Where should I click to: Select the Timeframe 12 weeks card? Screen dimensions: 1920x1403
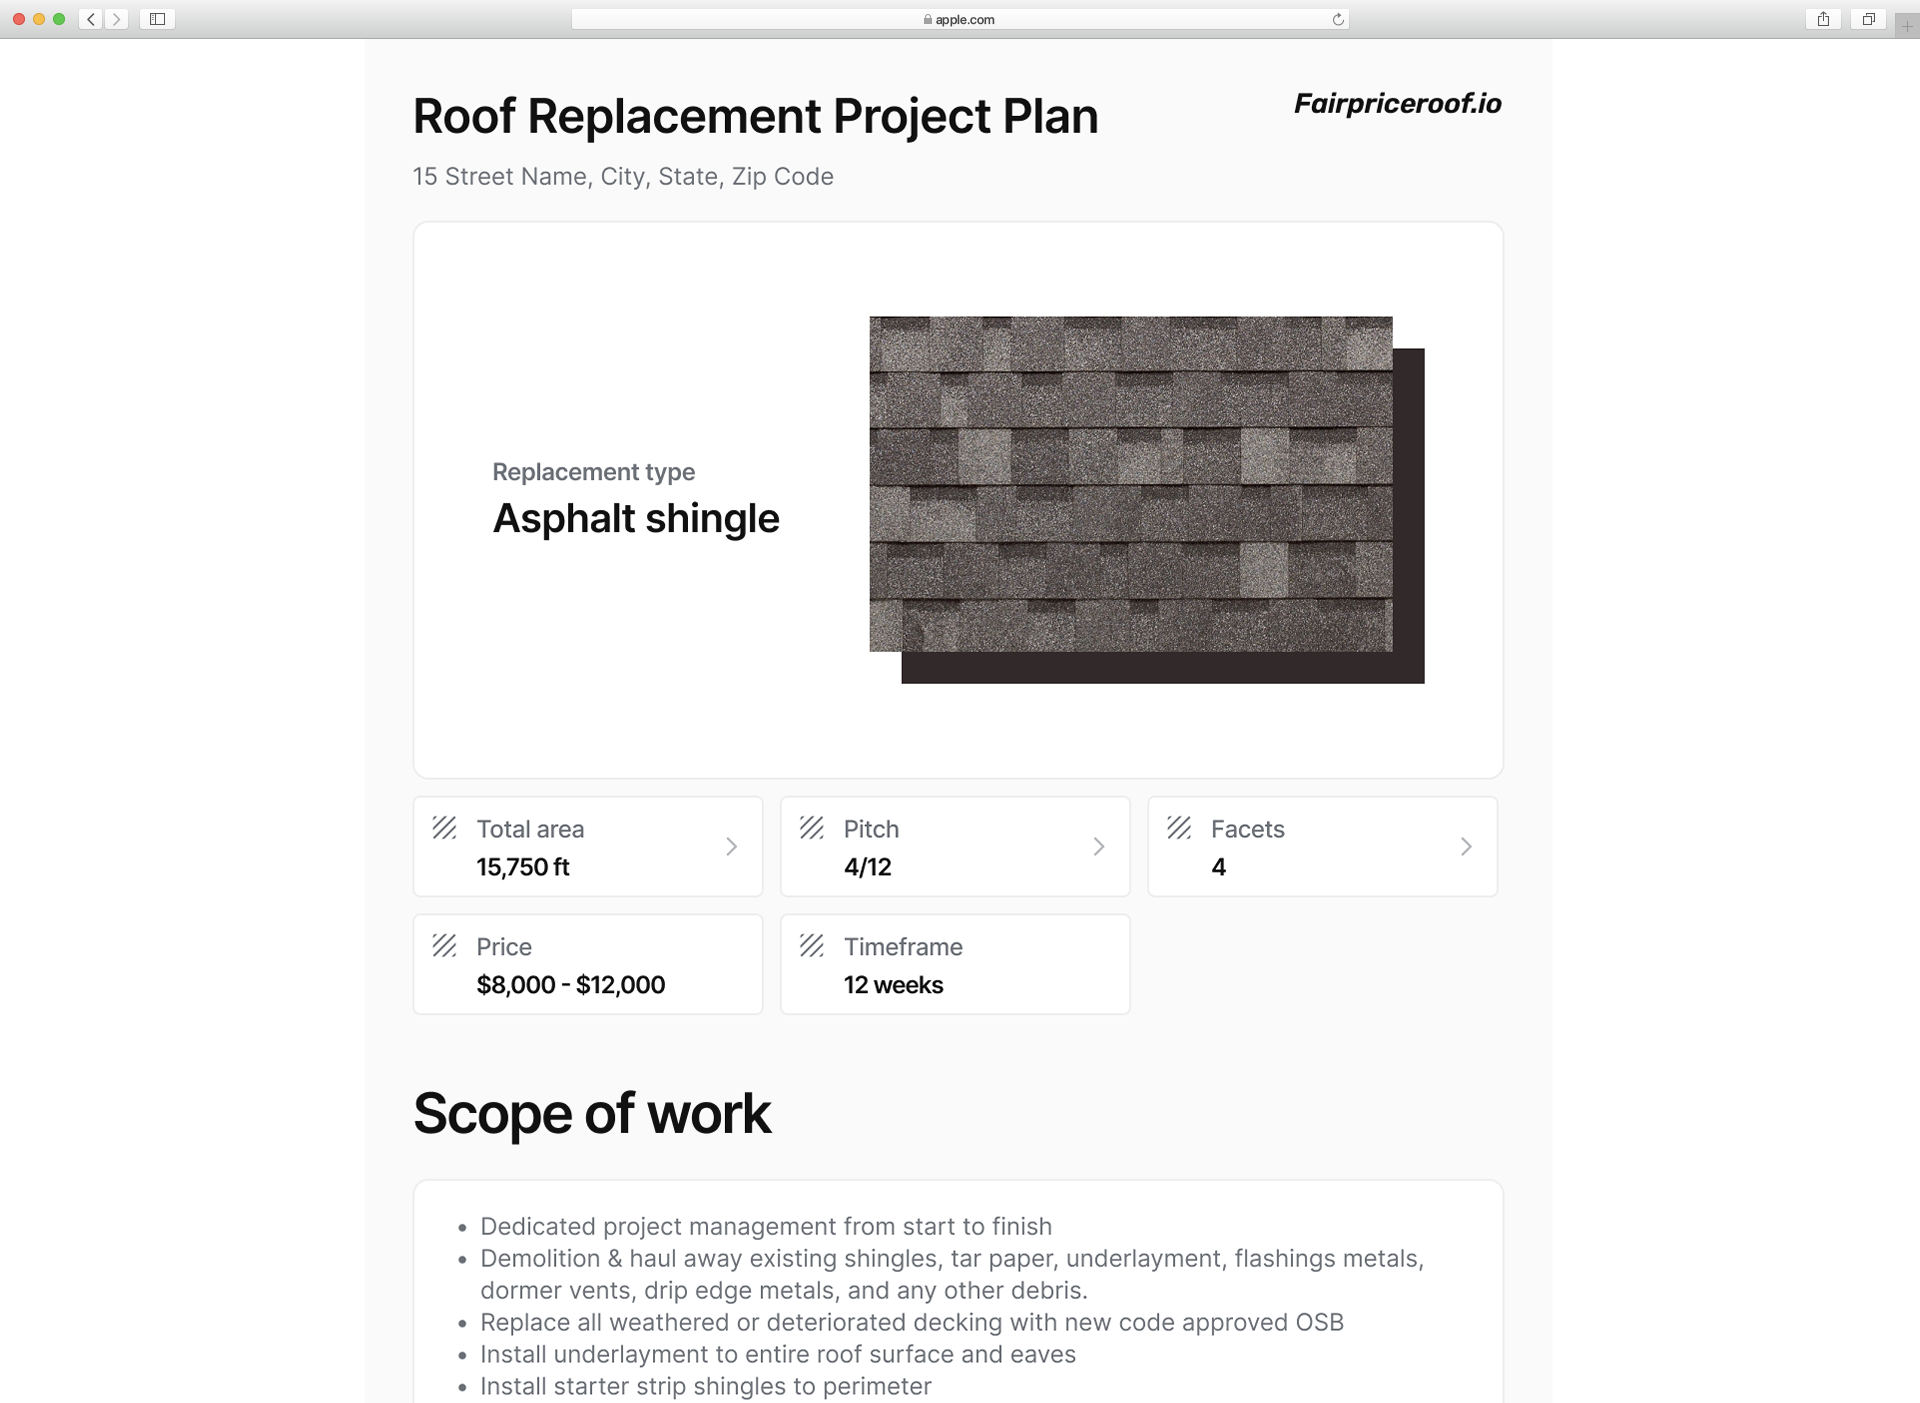point(955,965)
